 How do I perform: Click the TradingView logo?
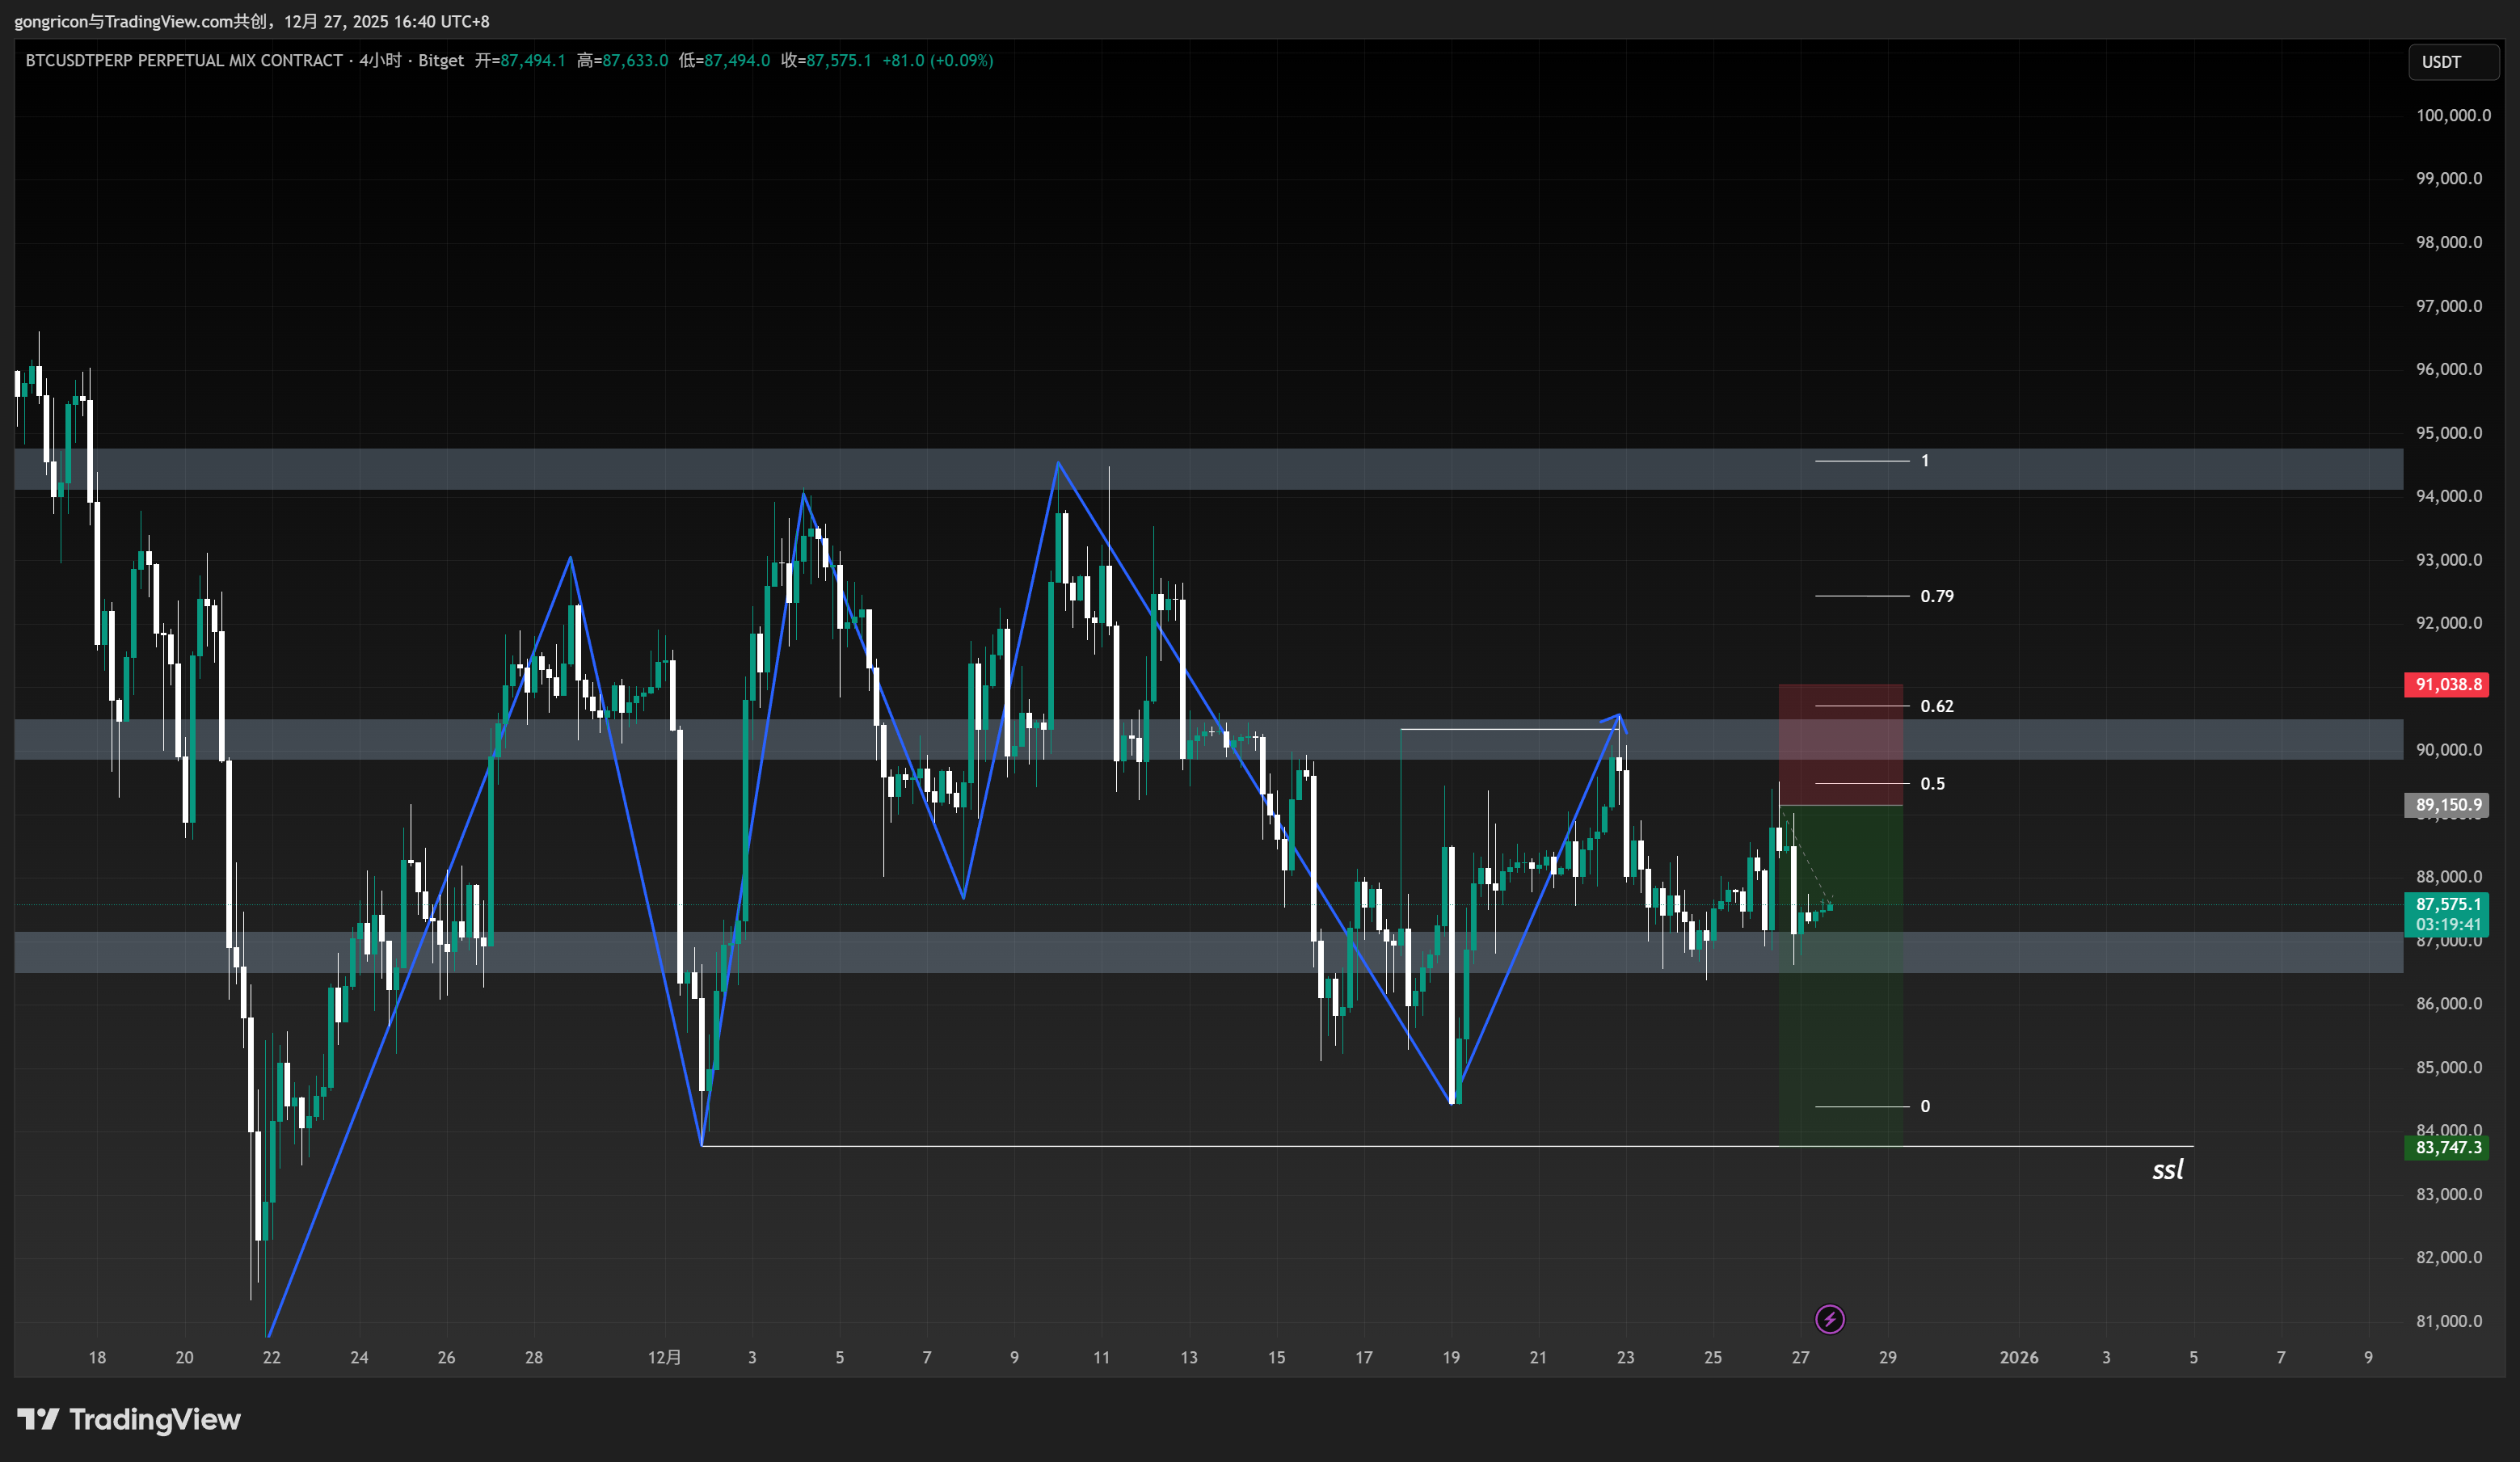129,1419
